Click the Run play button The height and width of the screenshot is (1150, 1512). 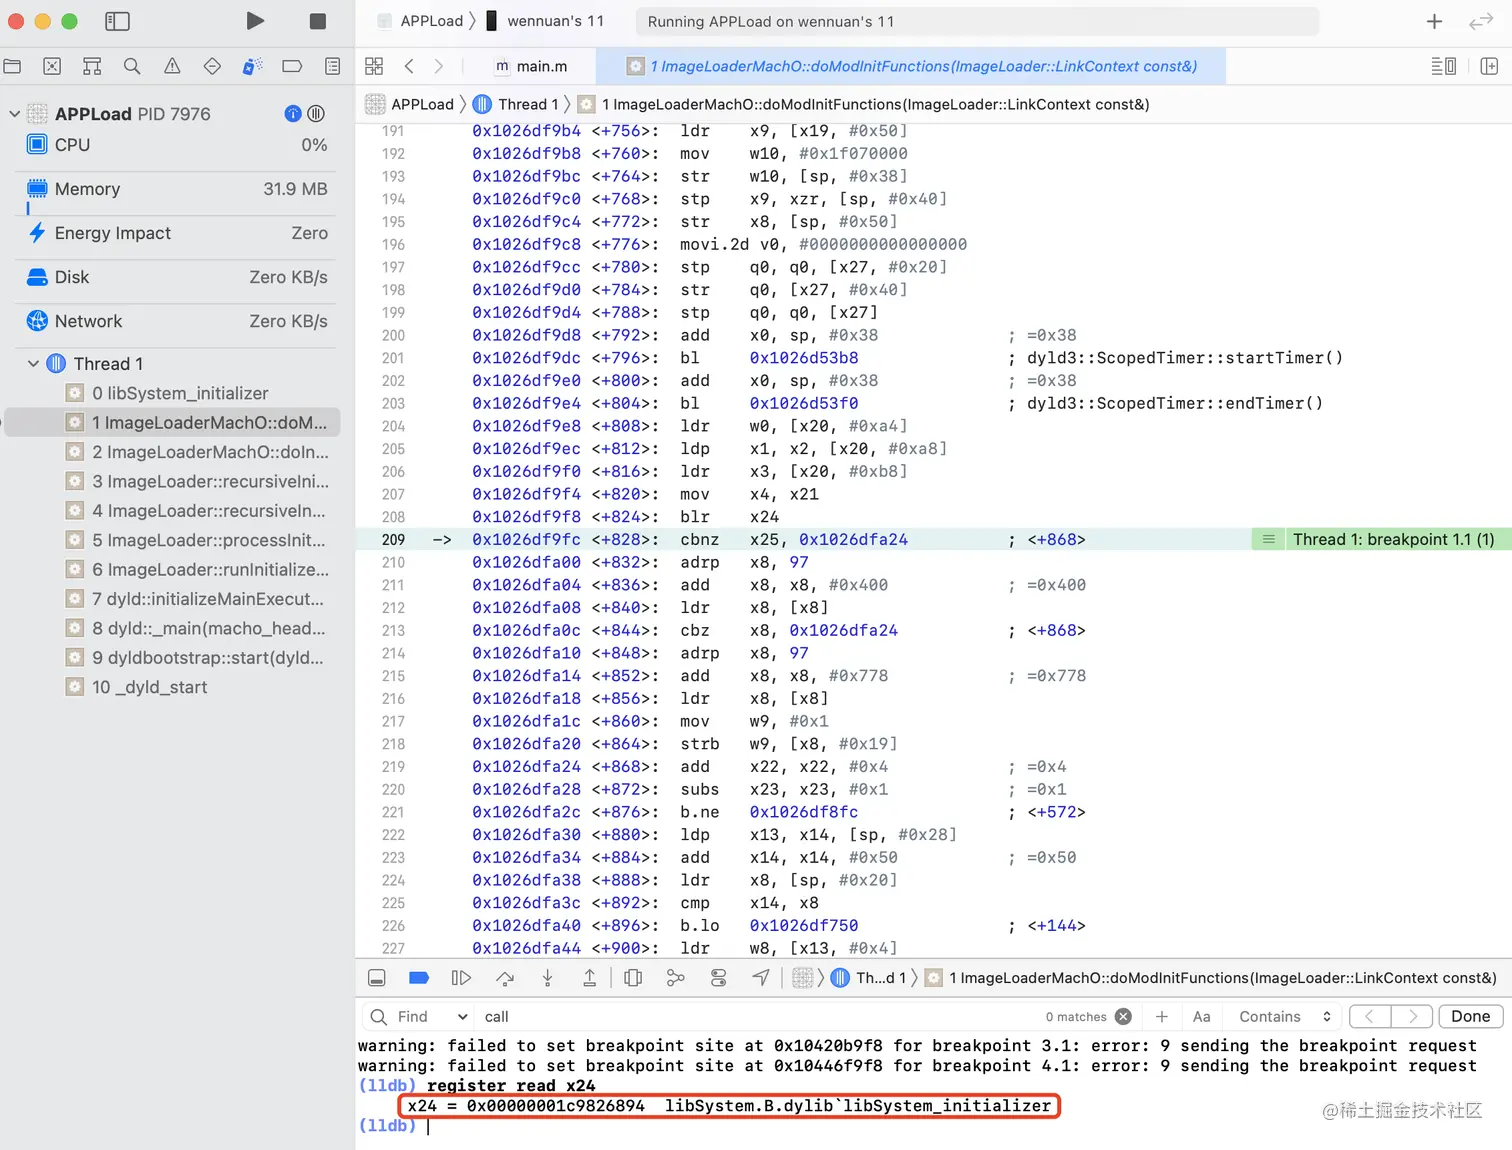(x=255, y=21)
